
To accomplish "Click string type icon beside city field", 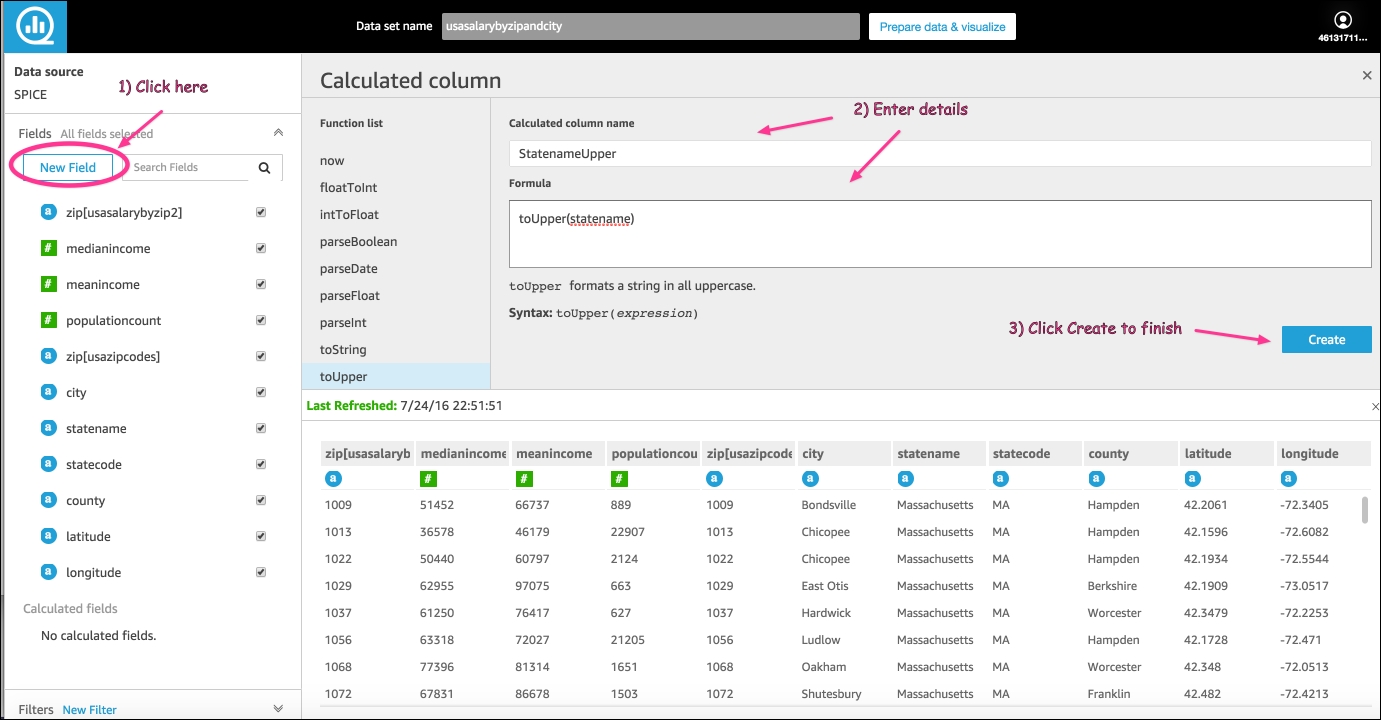I will point(47,392).
